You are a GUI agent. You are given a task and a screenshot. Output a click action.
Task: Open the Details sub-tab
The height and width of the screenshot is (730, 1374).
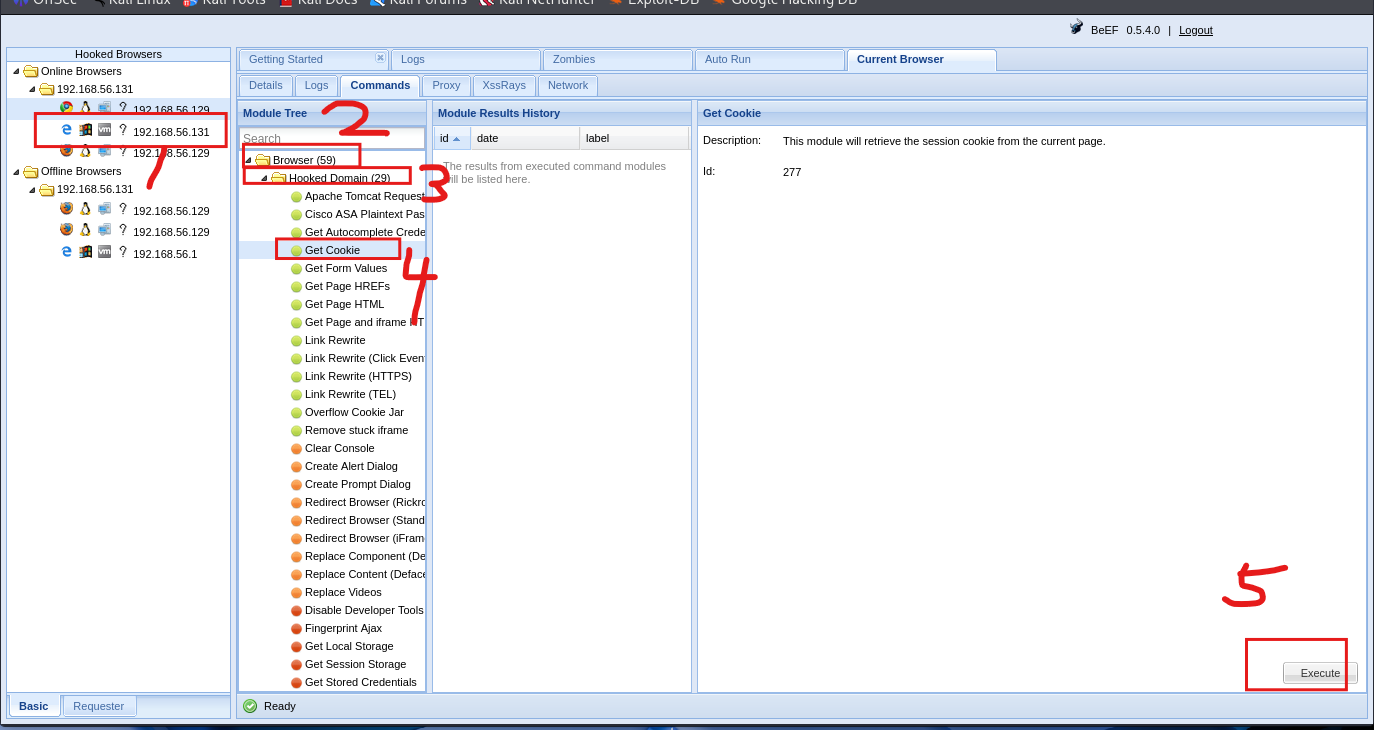(x=266, y=86)
